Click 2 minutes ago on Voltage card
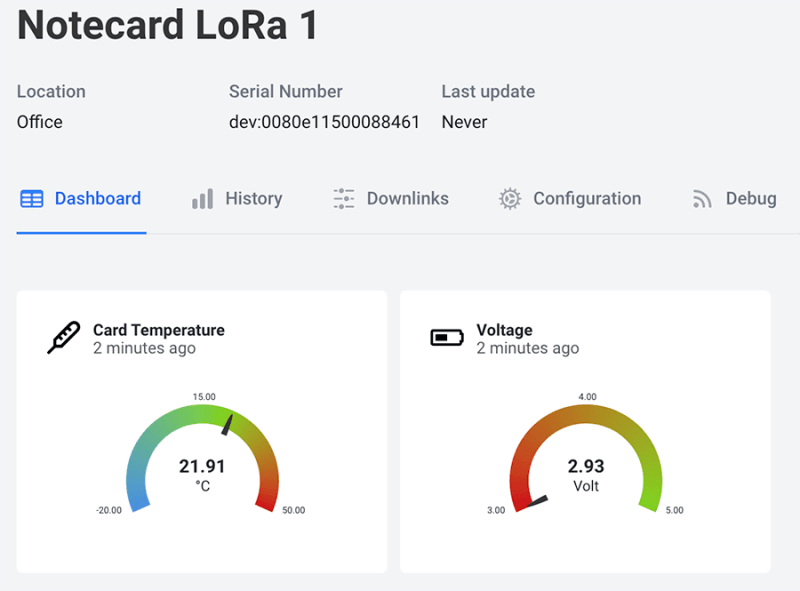 pos(527,348)
